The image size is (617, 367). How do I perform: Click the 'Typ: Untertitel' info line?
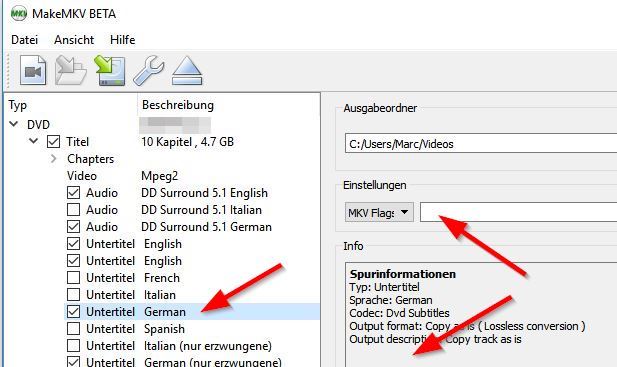coord(384,287)
